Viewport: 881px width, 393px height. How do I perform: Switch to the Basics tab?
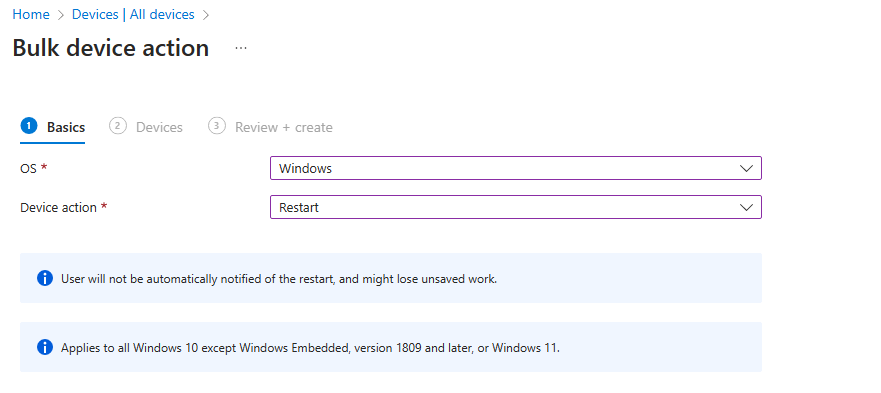point(66,128)
